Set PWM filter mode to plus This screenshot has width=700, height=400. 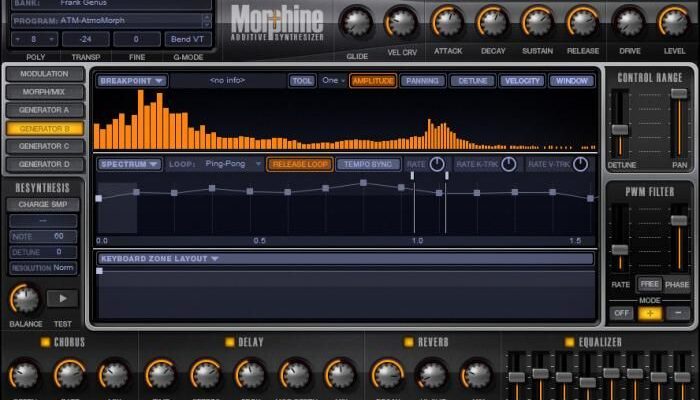pos(650,313)
